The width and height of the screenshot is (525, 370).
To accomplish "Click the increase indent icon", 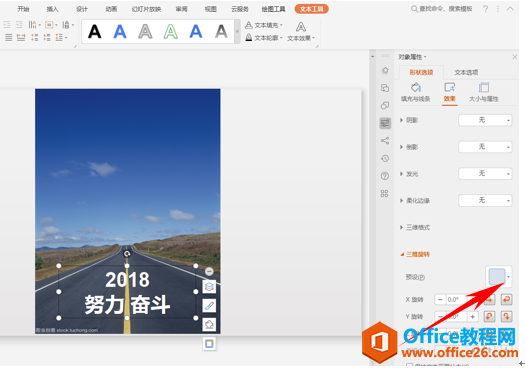I will click(19, 24).
